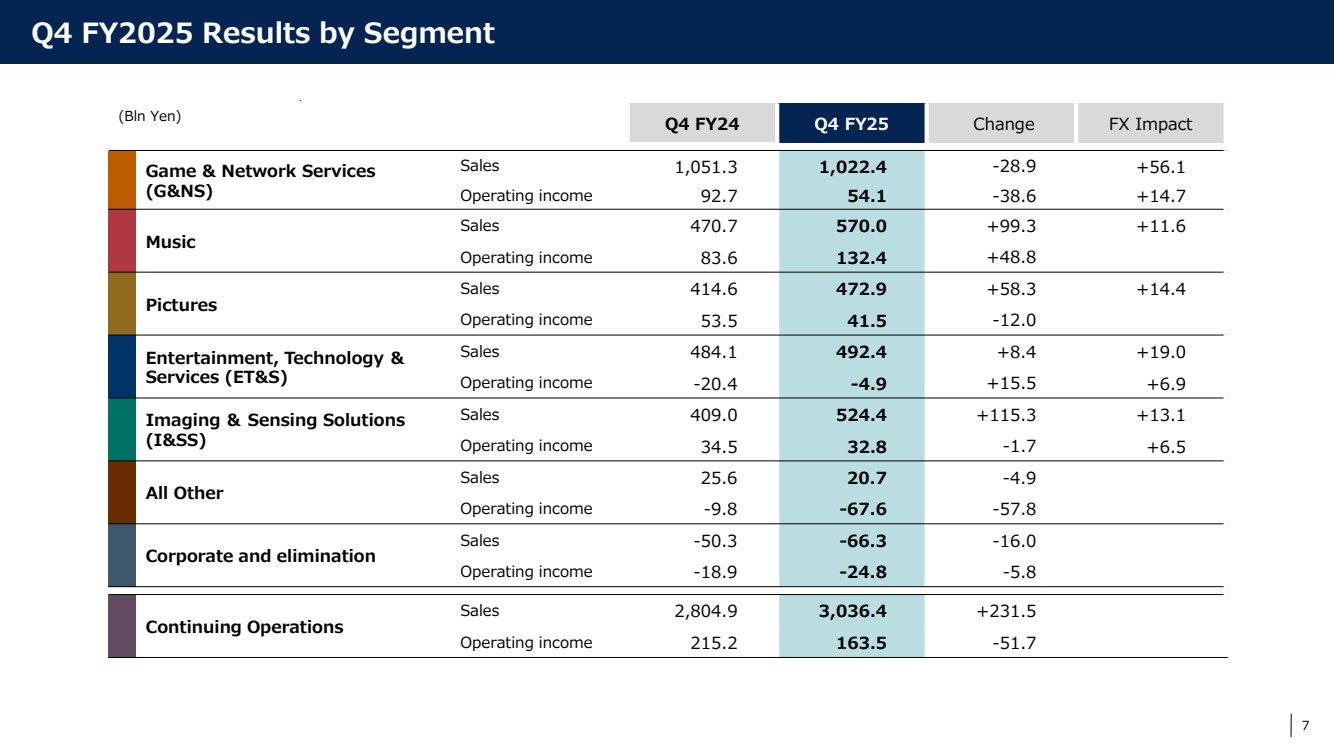1334x749 pixels.
Task: Click the FX Impact column header
Action: click(x=1151, y=124)
